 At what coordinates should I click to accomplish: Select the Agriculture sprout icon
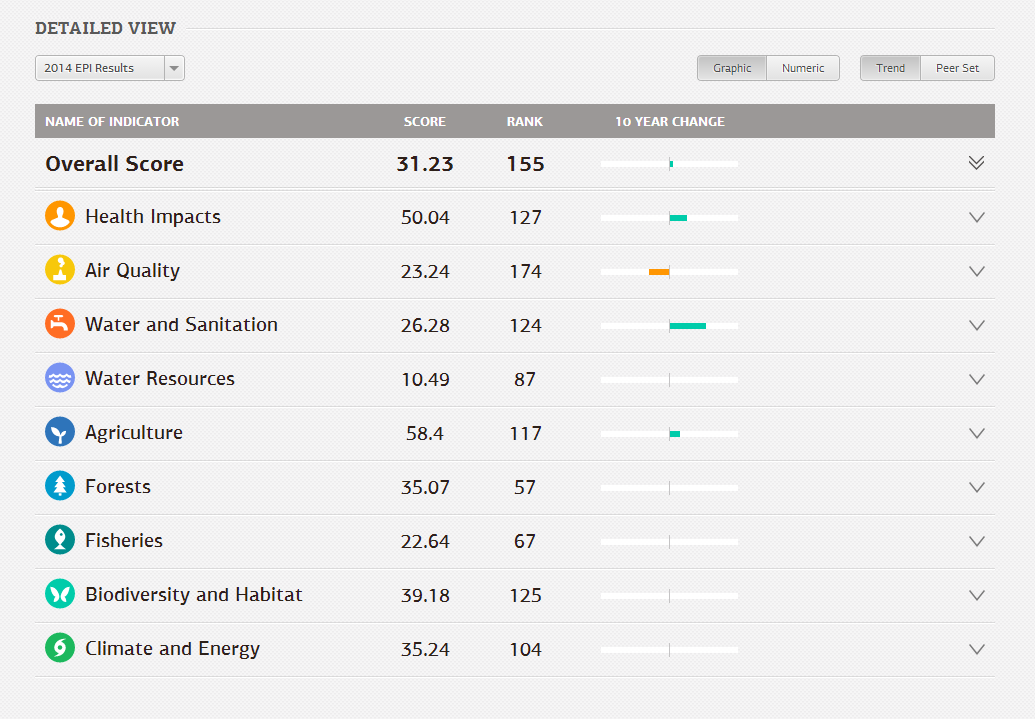pos(59,433)
